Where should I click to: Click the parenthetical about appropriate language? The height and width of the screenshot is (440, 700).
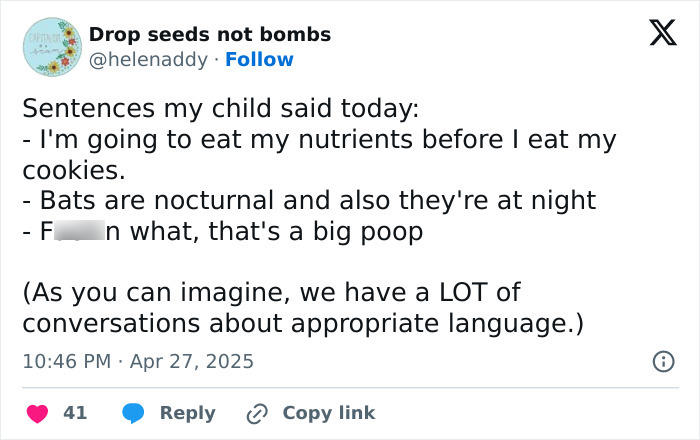(300, 310)
